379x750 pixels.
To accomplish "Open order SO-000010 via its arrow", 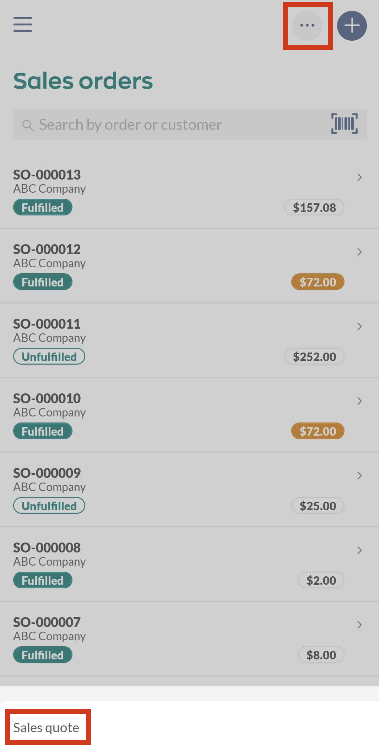I will click(359, 401).
